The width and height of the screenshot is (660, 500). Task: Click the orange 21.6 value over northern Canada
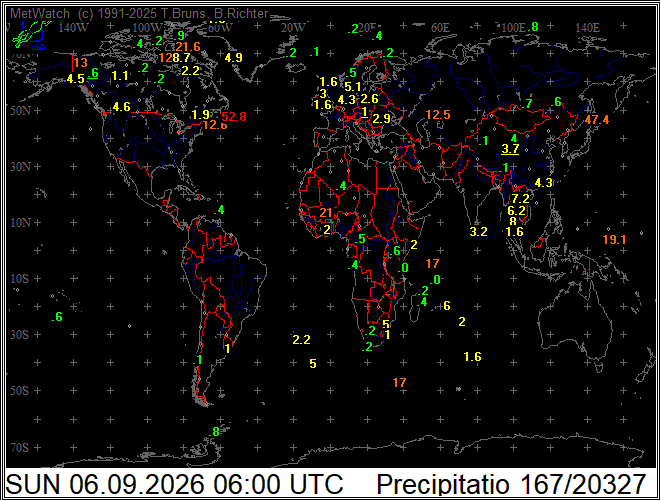[x=188, y=47]
